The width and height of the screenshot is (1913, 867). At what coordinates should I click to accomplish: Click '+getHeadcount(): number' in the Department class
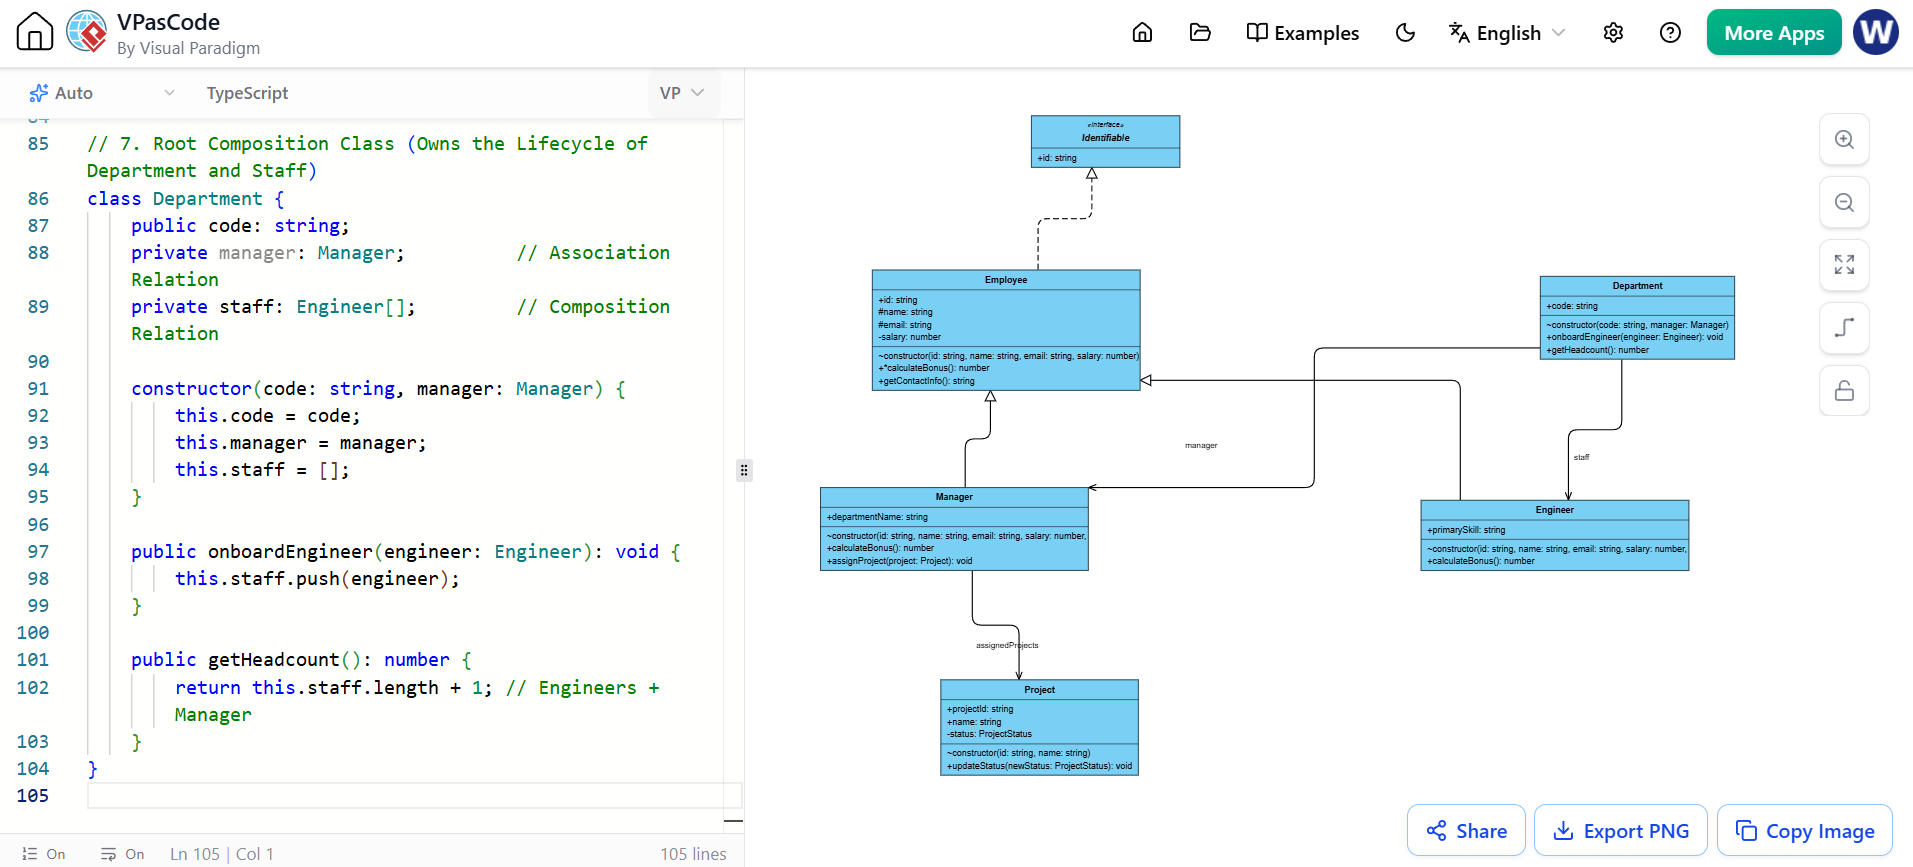click(x=1597, y=350)
